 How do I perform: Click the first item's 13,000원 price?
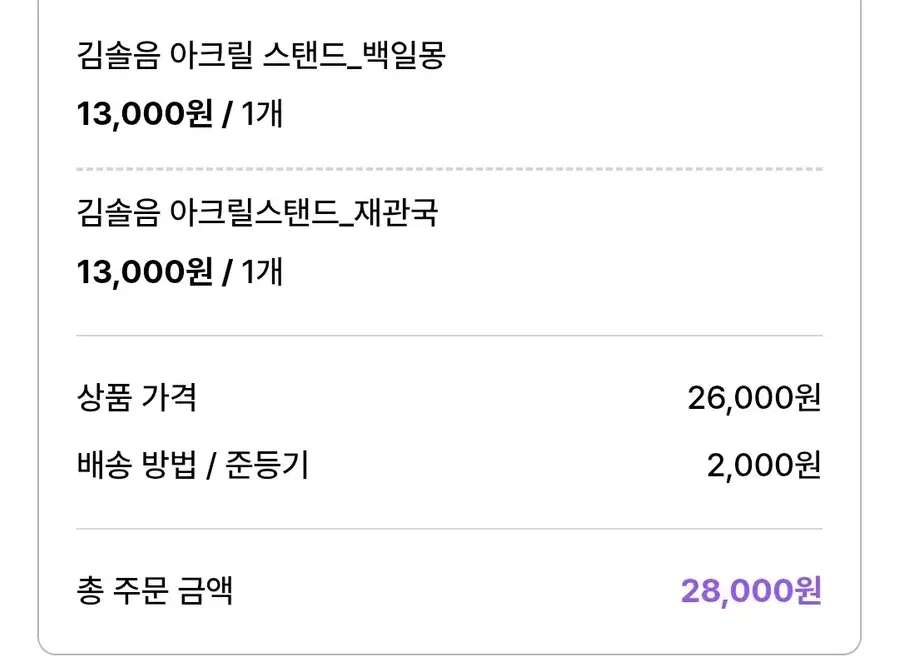pos(145,114)
